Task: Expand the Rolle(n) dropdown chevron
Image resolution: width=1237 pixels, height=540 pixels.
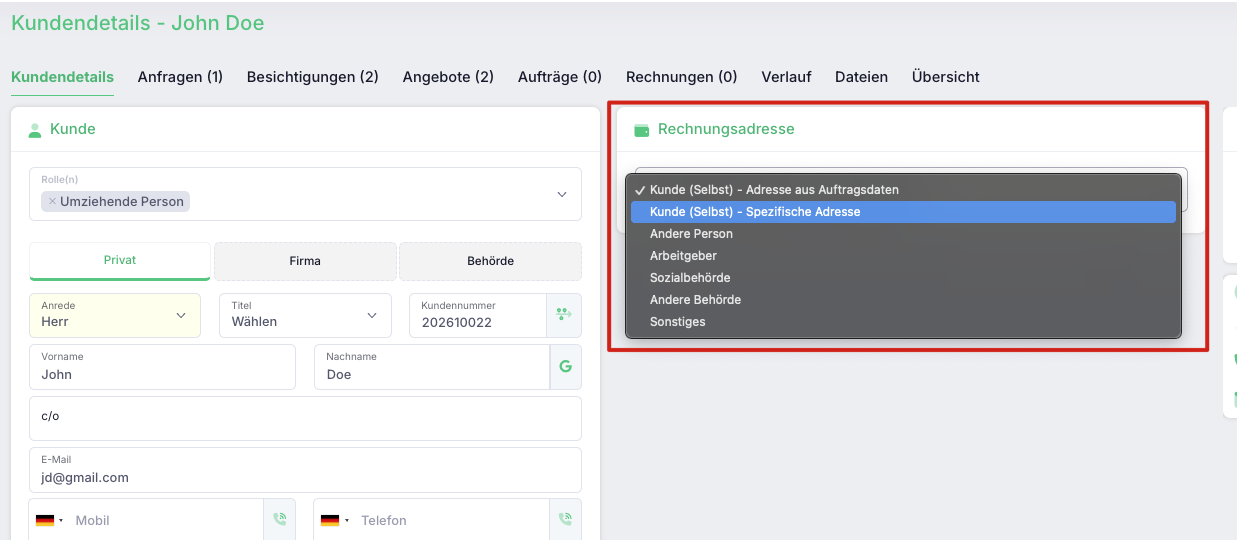Action: 562,194
